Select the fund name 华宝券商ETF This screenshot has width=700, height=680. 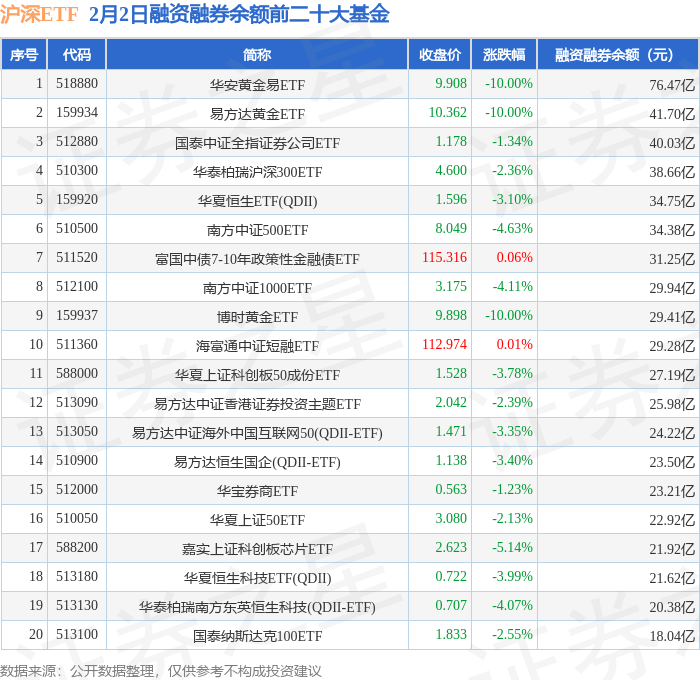(257, 491)
